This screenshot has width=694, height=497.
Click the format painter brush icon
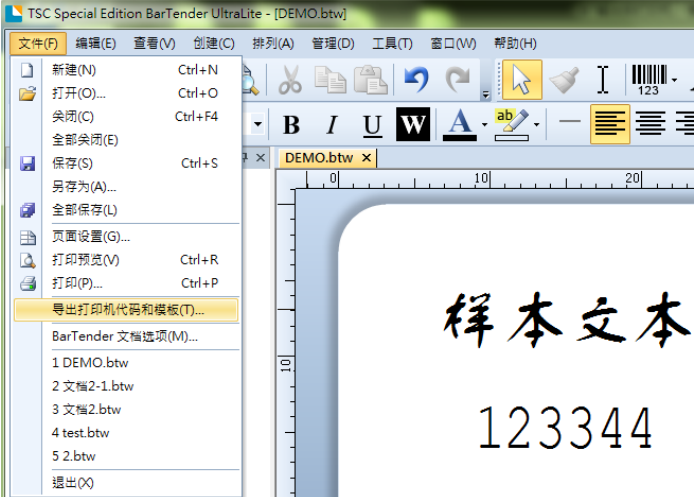[x=563, y=80]
